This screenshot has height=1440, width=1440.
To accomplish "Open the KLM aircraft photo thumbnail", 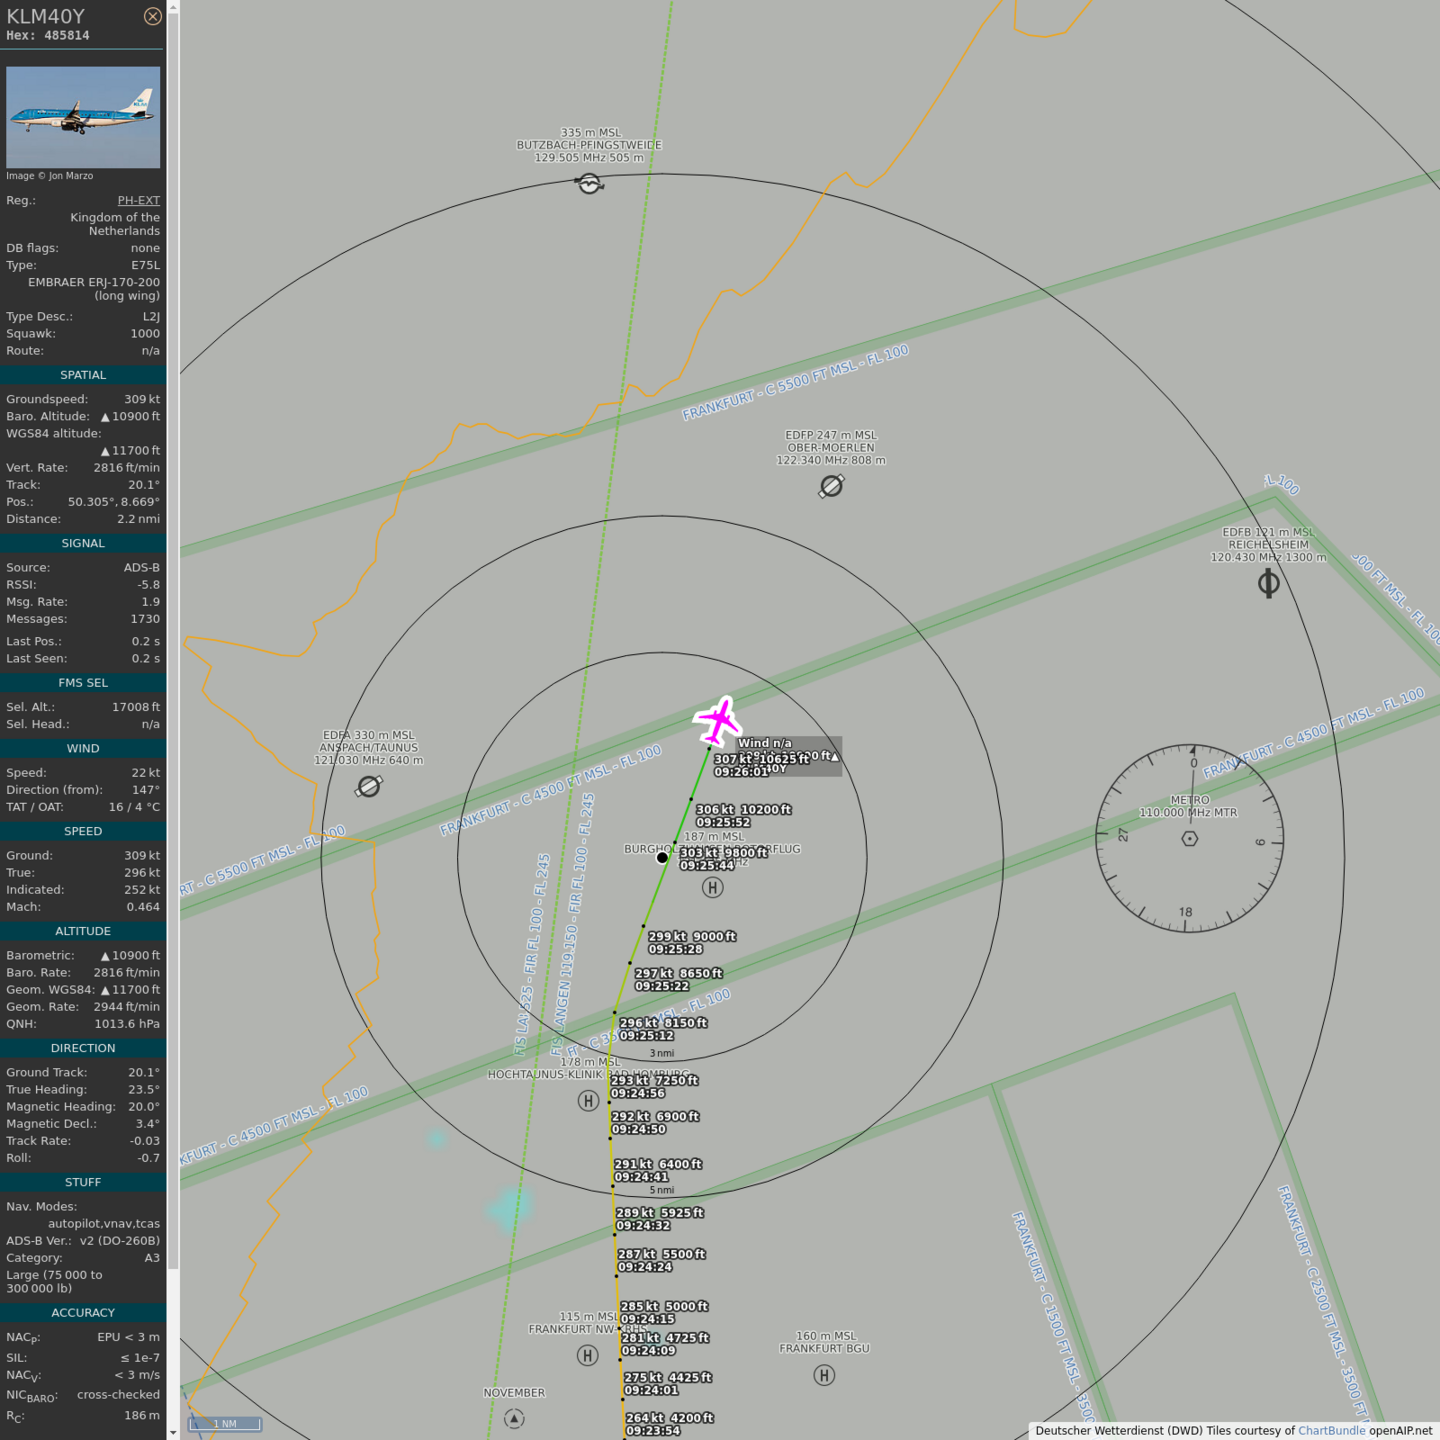I will (x=83, y=117).
